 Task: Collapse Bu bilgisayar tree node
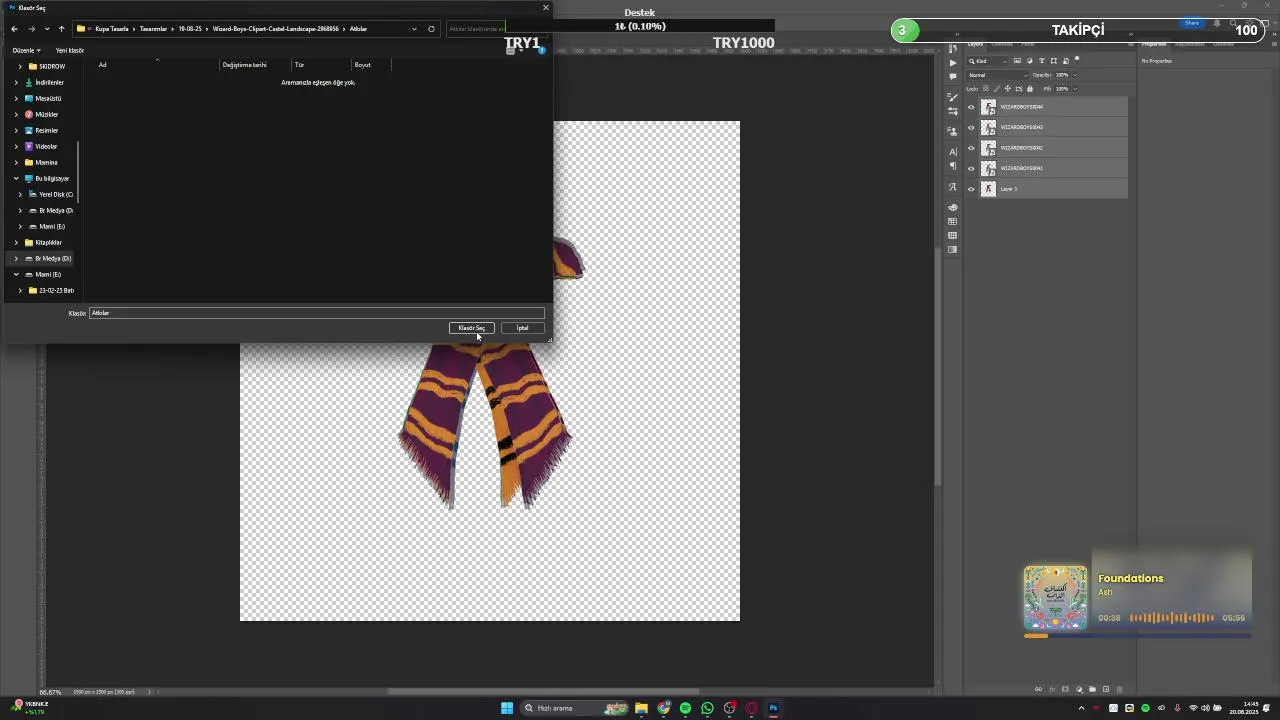[16, 178]
